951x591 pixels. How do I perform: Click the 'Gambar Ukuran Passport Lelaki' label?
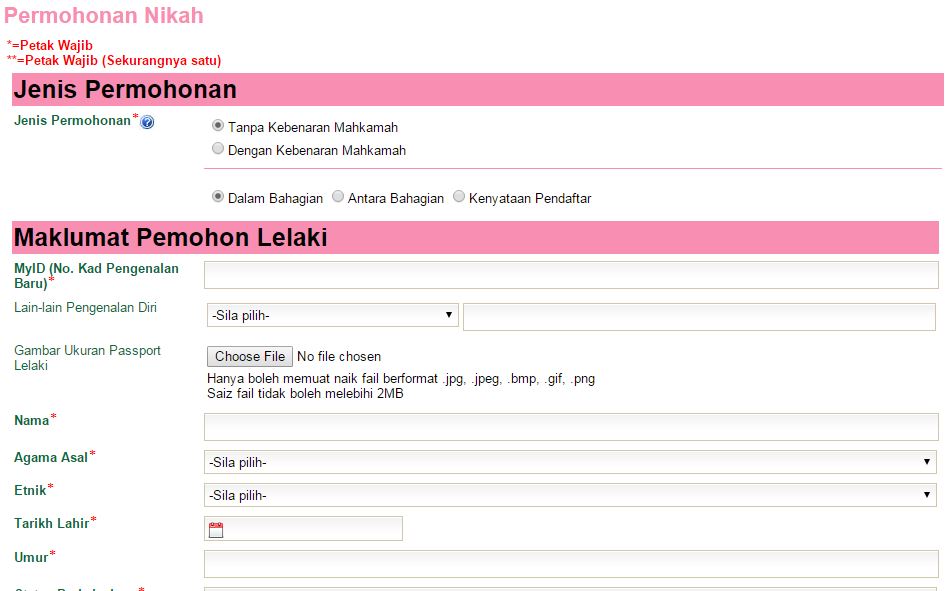[87, 358]
